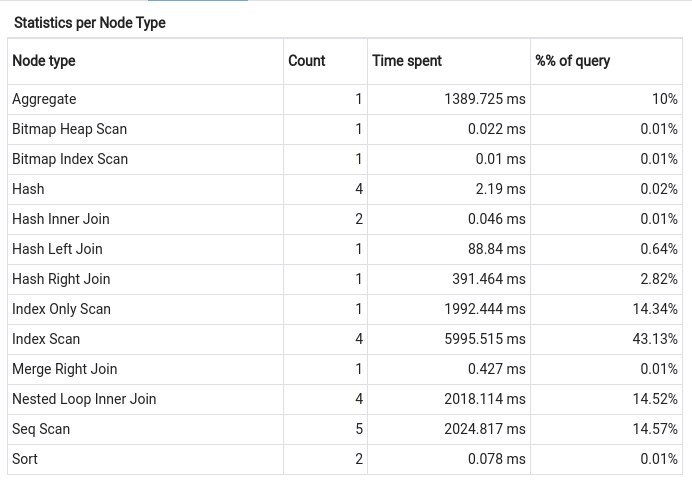This screenshot has width=692, height=480.
Task: Click the Index Only Scan cell
Action: coord(61,309)
